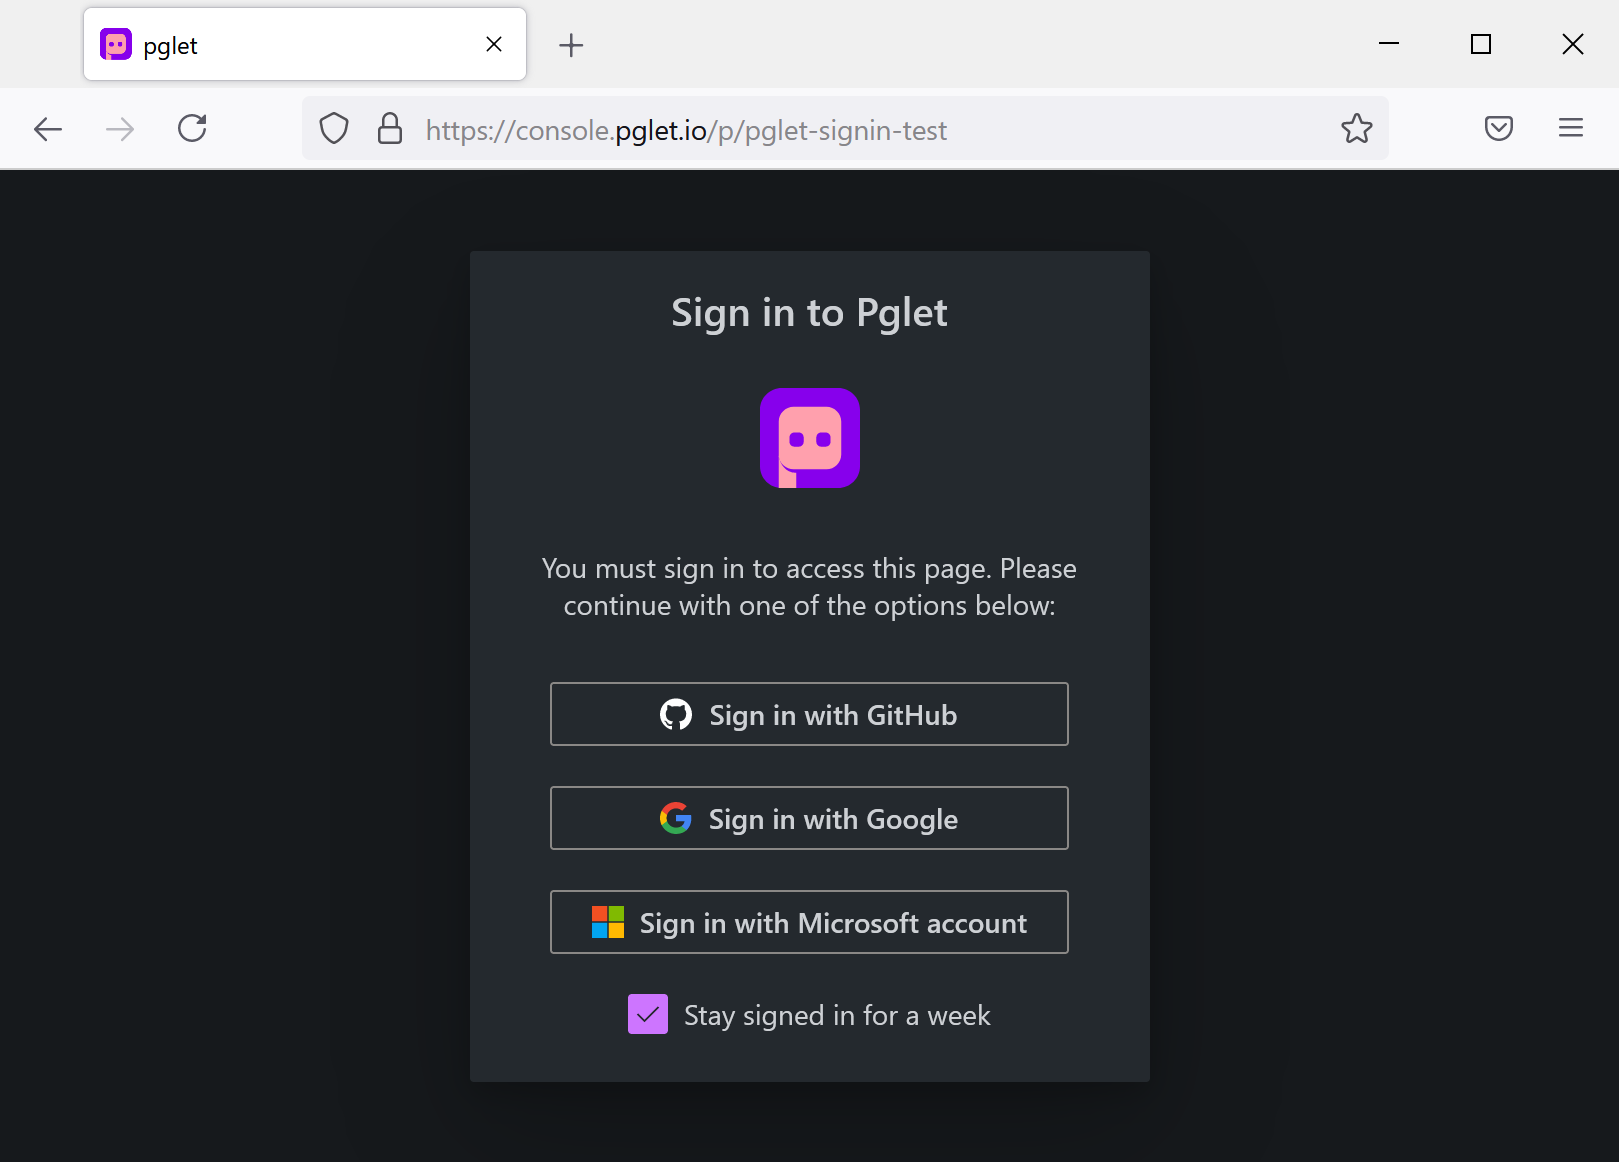Image resolution: width=1619 pixels, height=1162 pixels.
Task: Open the Firefox hamburger menu
Action: point(1570,129)
